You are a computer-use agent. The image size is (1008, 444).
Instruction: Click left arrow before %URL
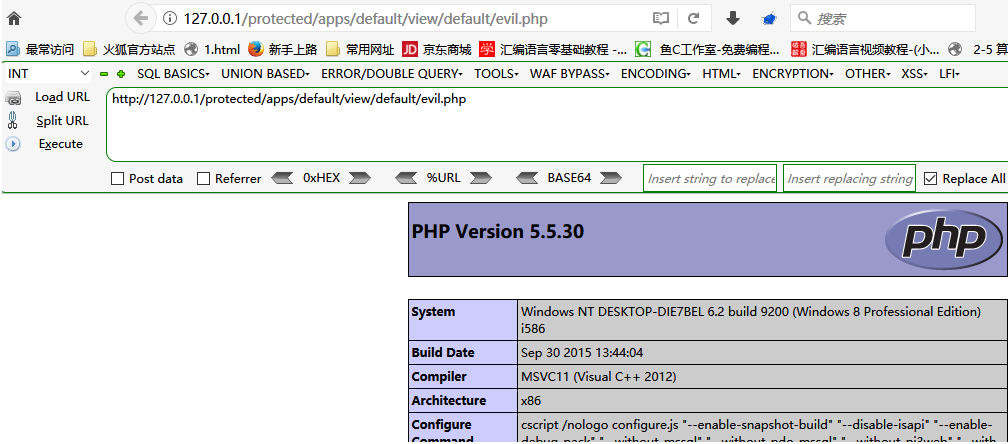click(406, 178)
